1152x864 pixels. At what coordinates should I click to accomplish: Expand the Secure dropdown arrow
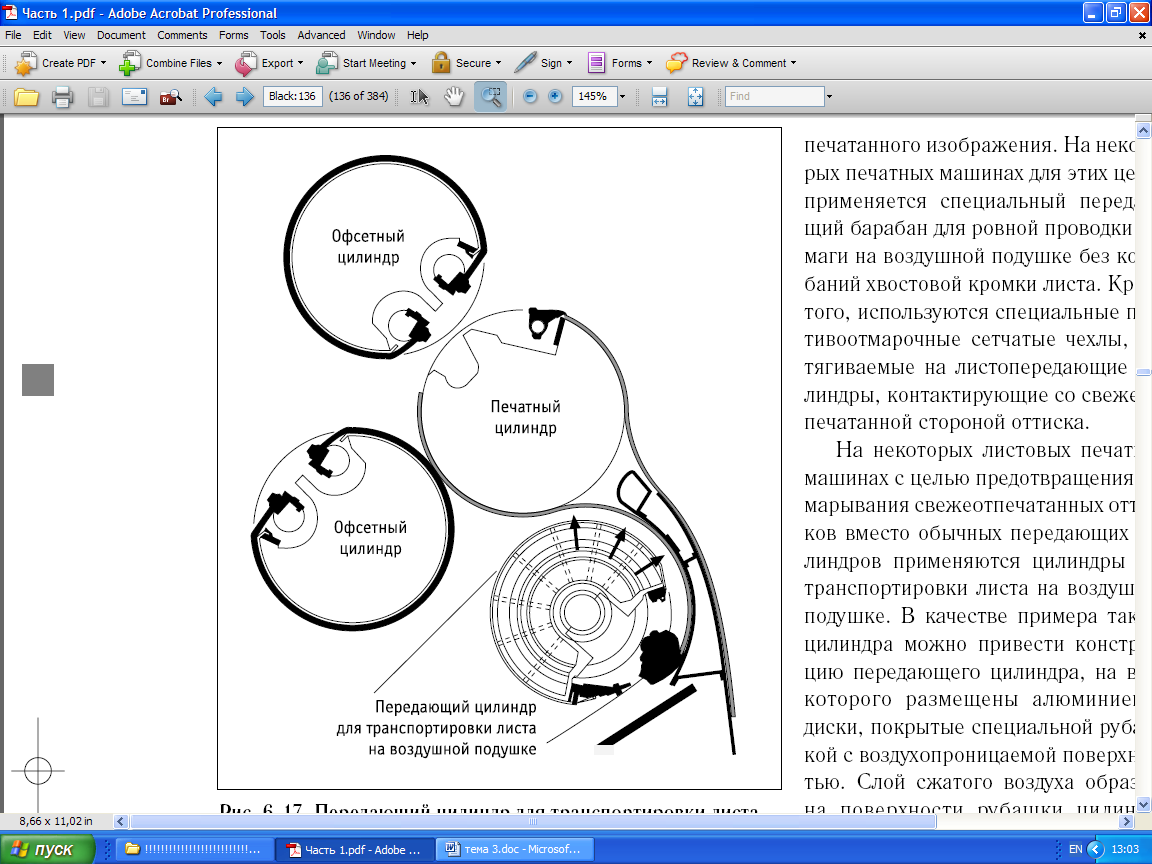(498, 63)
